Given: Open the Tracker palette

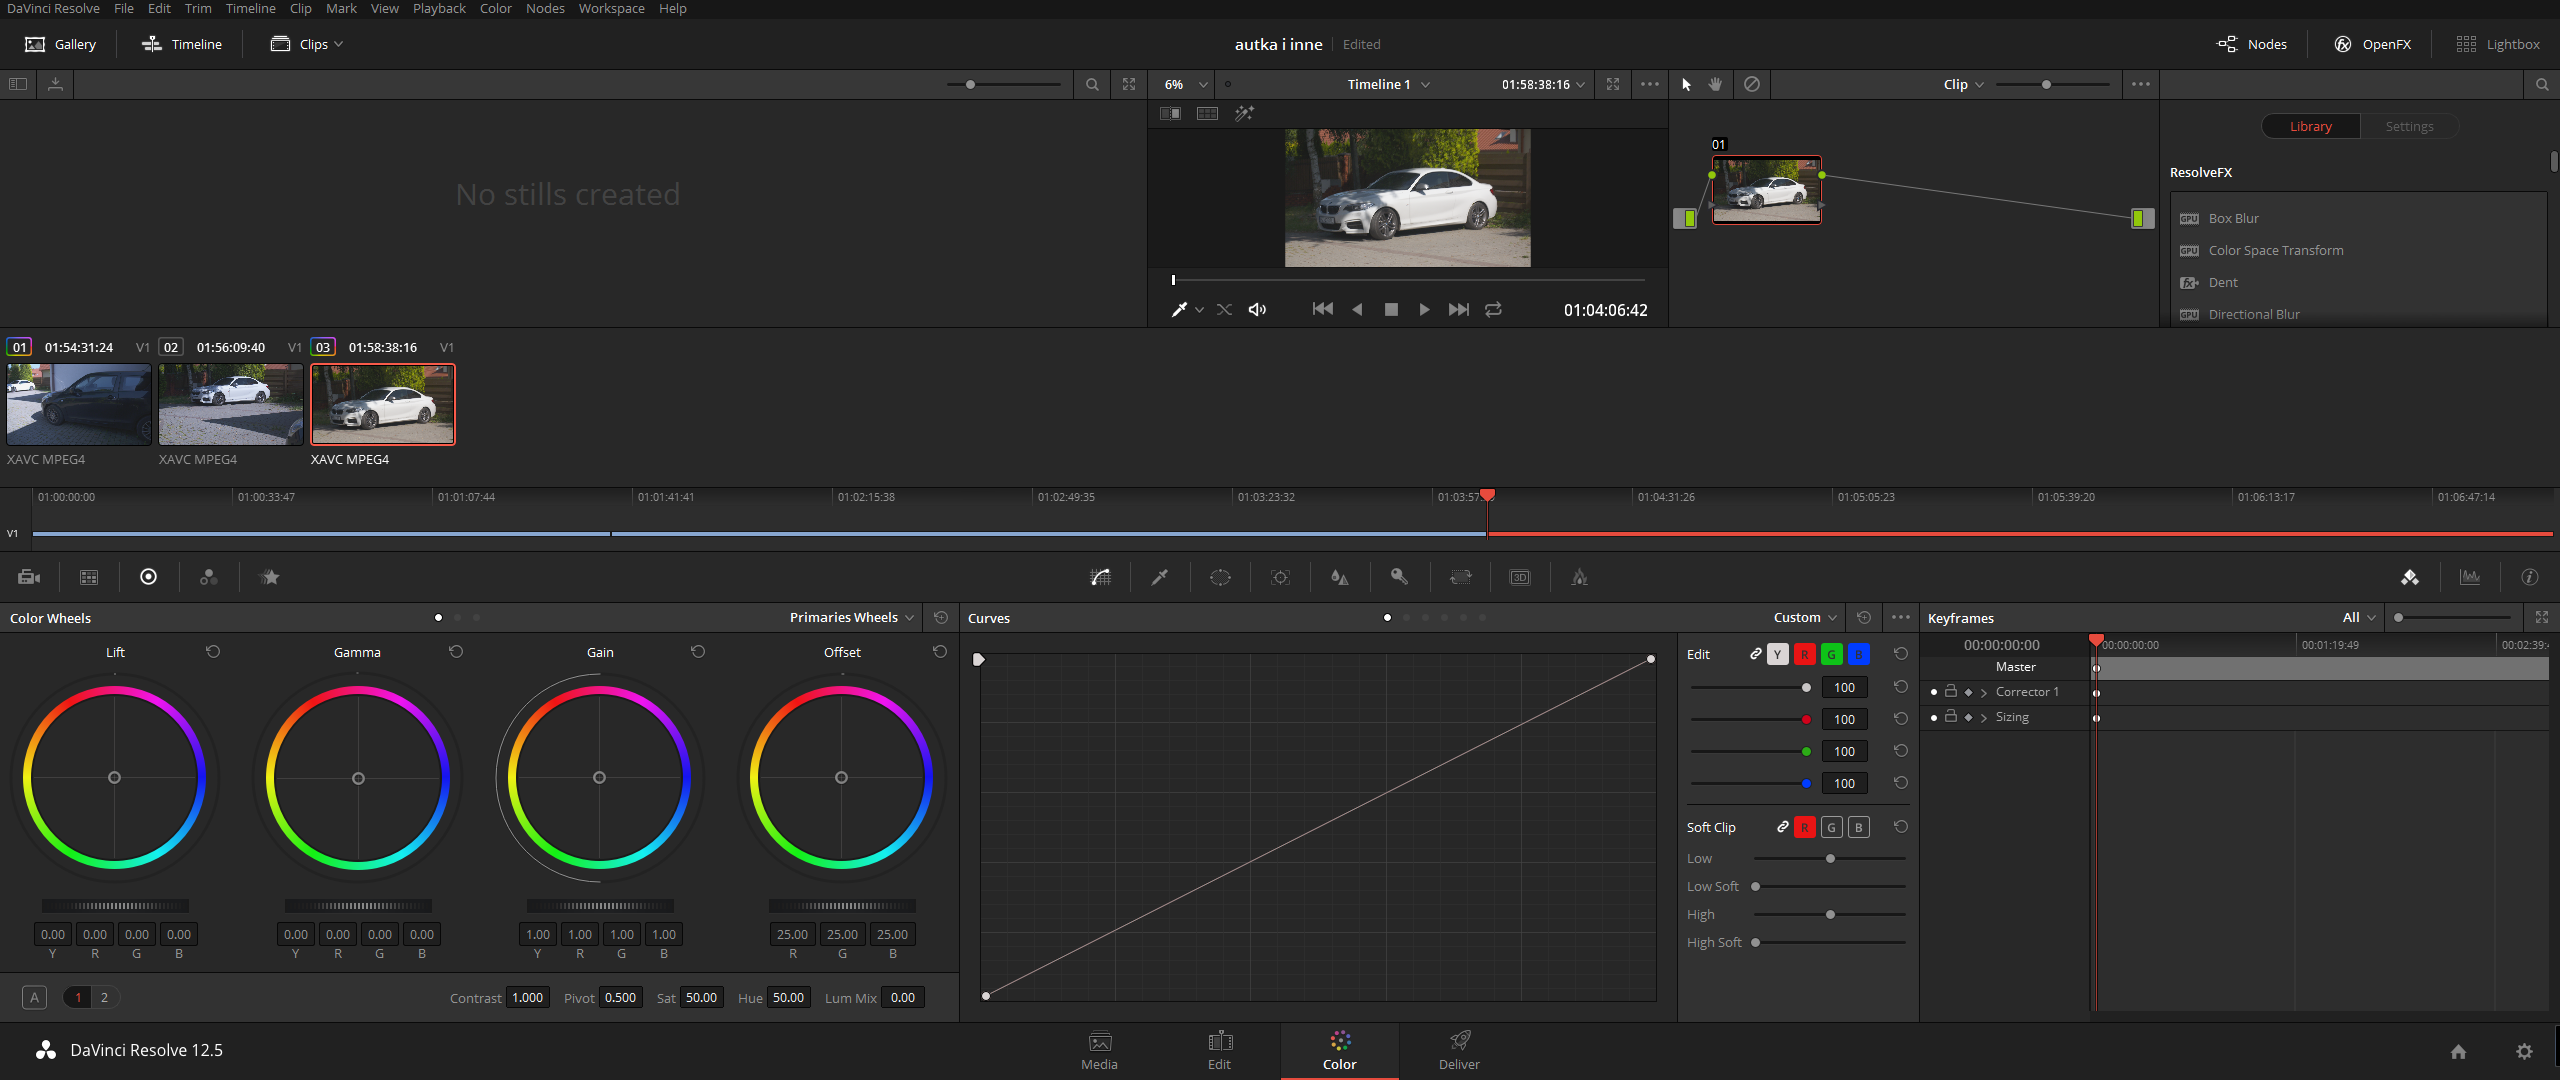Looking at the screenshot, I should click(1280, 577).
